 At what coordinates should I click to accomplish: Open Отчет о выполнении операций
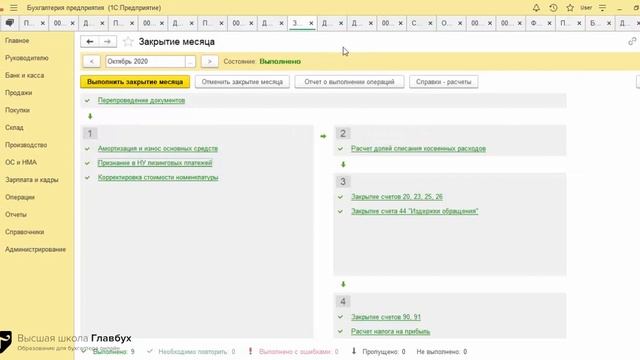(x=349, y=82)
